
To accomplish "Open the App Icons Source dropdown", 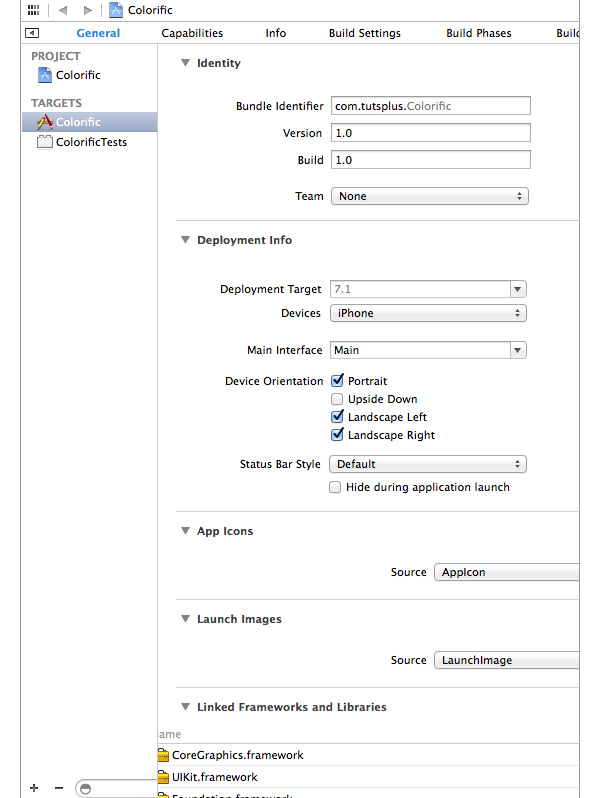I will pyautogui.click(x=506, y=572).
